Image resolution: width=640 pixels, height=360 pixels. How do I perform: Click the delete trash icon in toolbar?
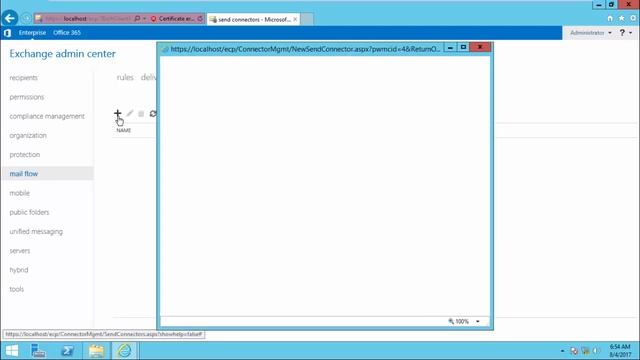[141, 113]
